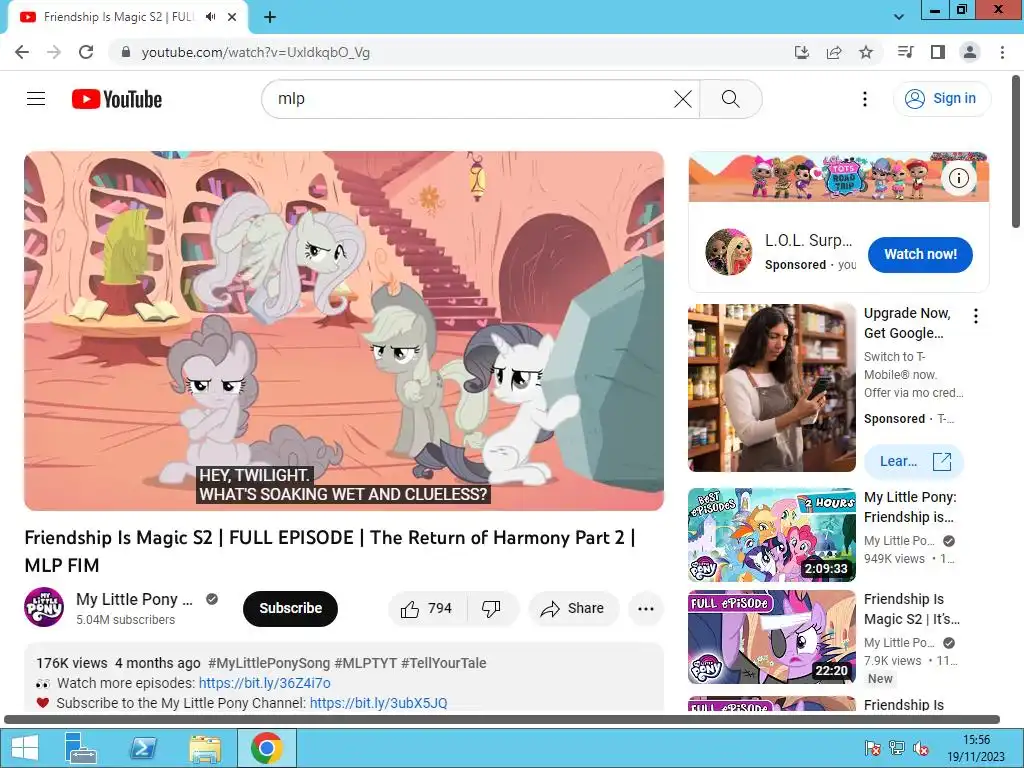This screenshot has width=1024, height=768.
Task: Dislike the video
Action: click(x=492, y=609)
